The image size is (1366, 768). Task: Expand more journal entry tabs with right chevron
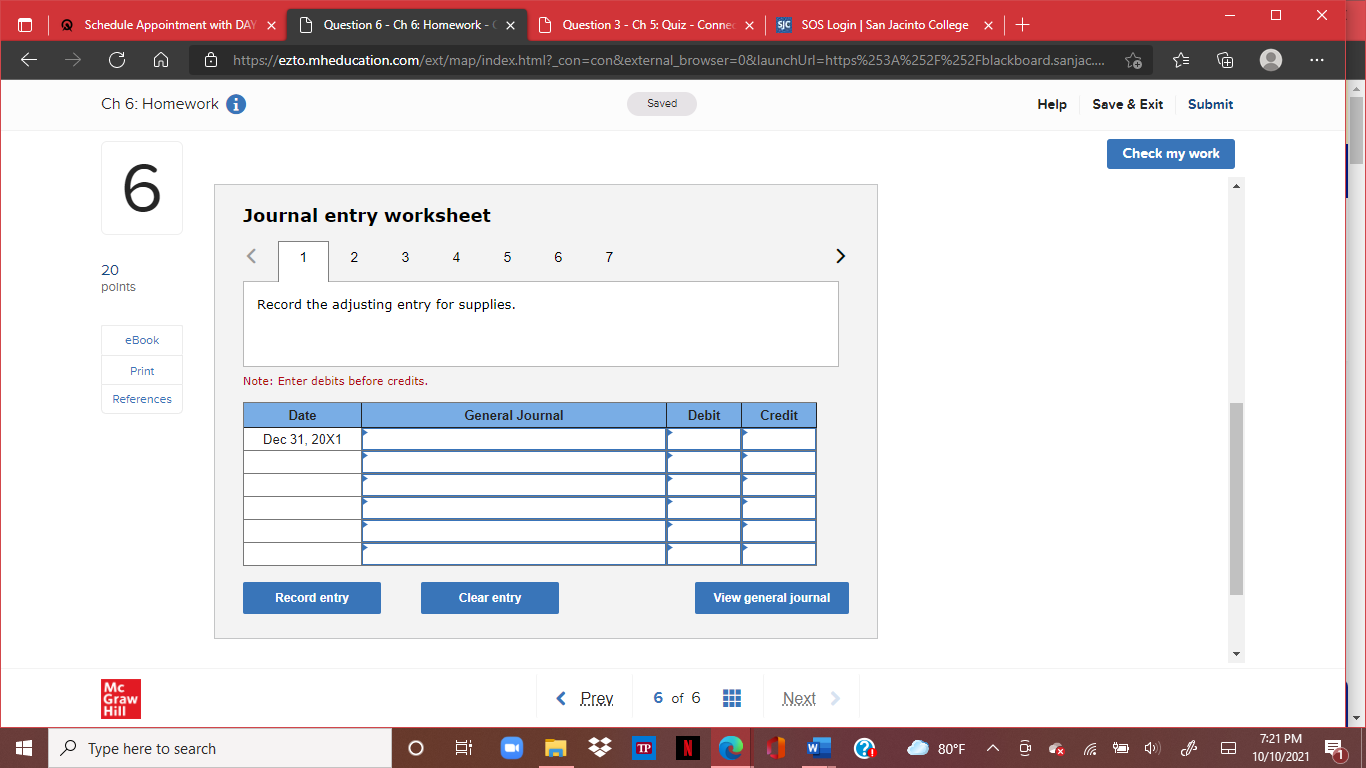[840, 256]
